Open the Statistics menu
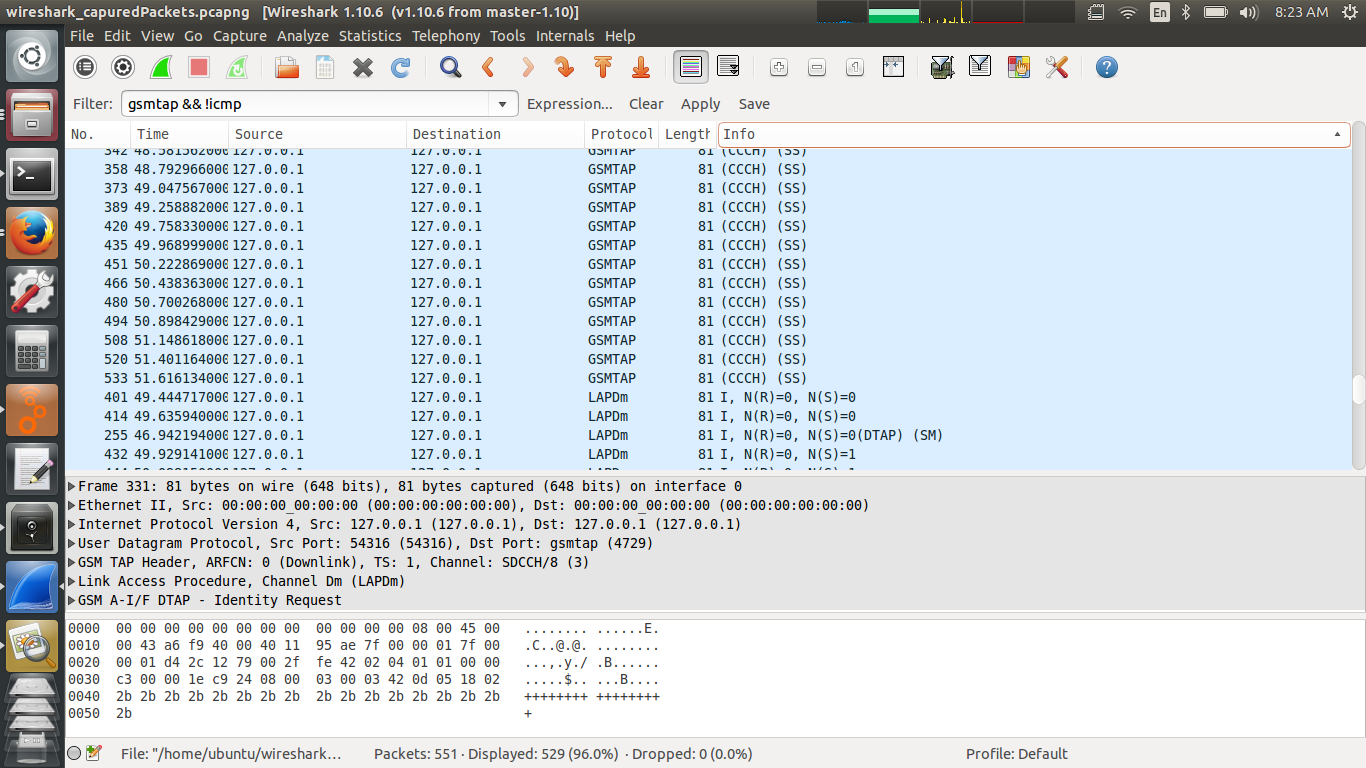This screenshot has width=1366, height=768. (370, 36)
